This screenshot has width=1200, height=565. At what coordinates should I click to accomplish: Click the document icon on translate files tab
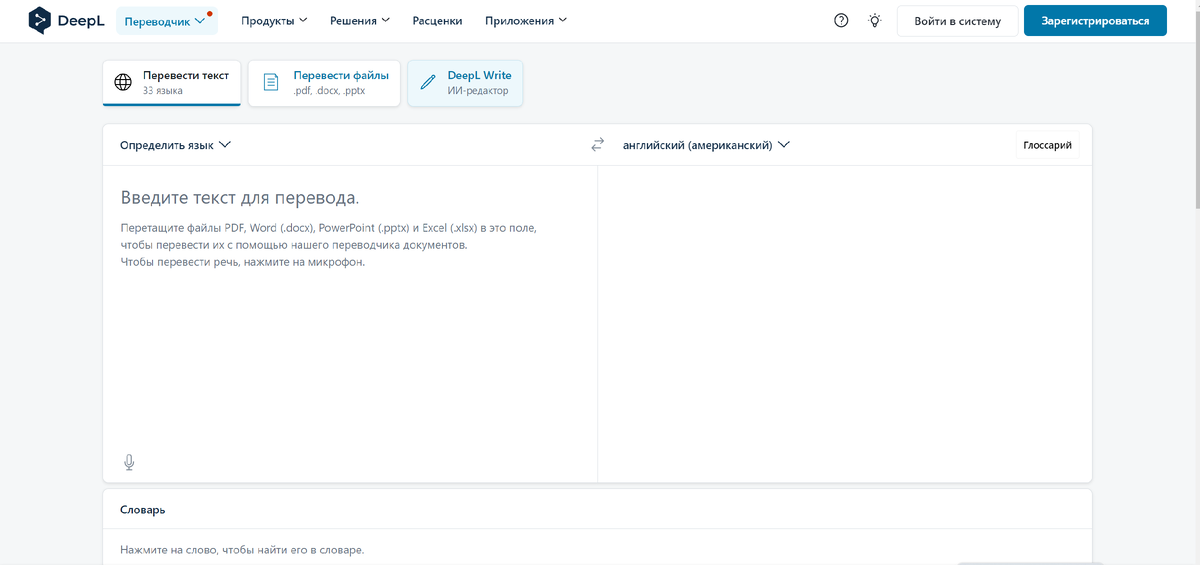pyautogui.click(x=270, y=83)
